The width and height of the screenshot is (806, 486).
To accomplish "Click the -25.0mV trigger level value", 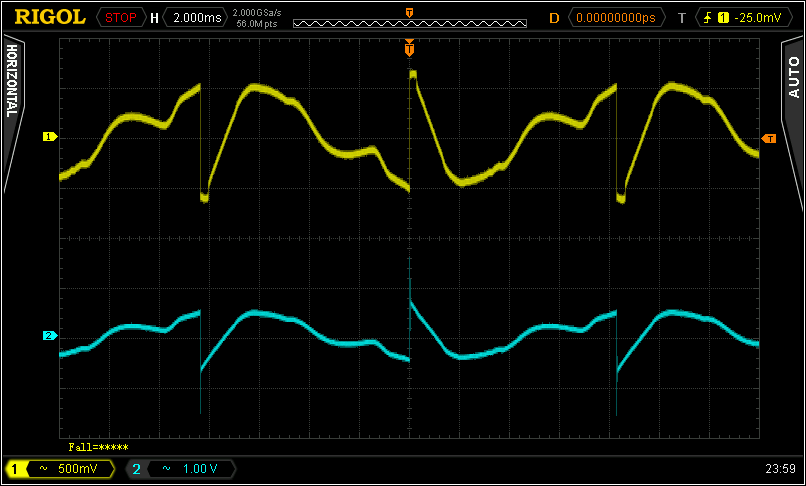I will (x=757, y=17).
